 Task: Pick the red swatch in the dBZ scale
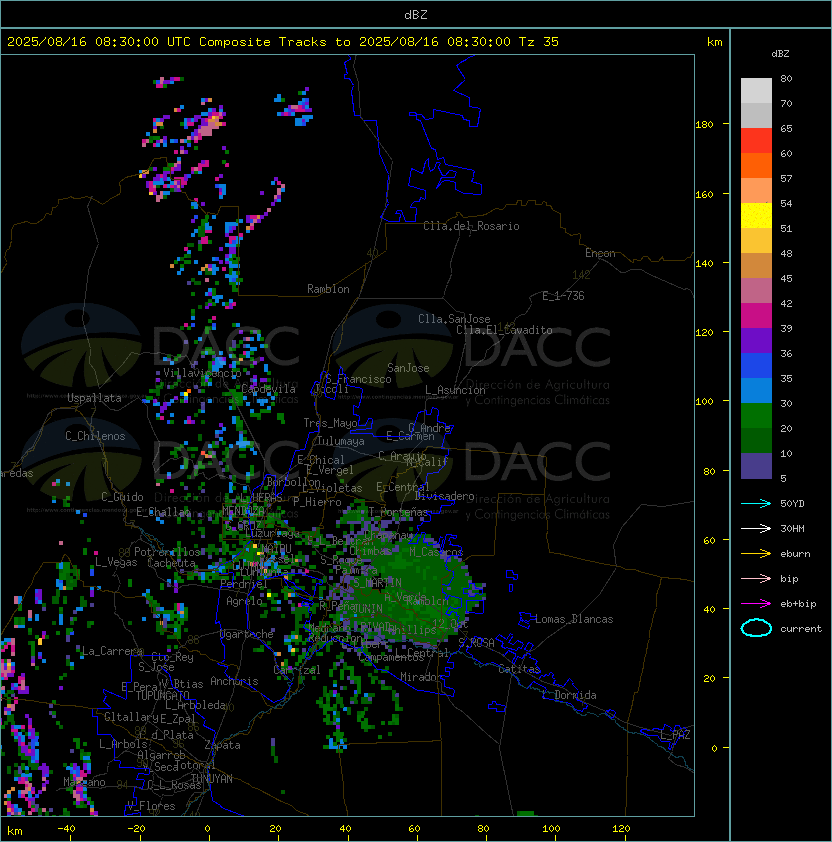(756, 141)
